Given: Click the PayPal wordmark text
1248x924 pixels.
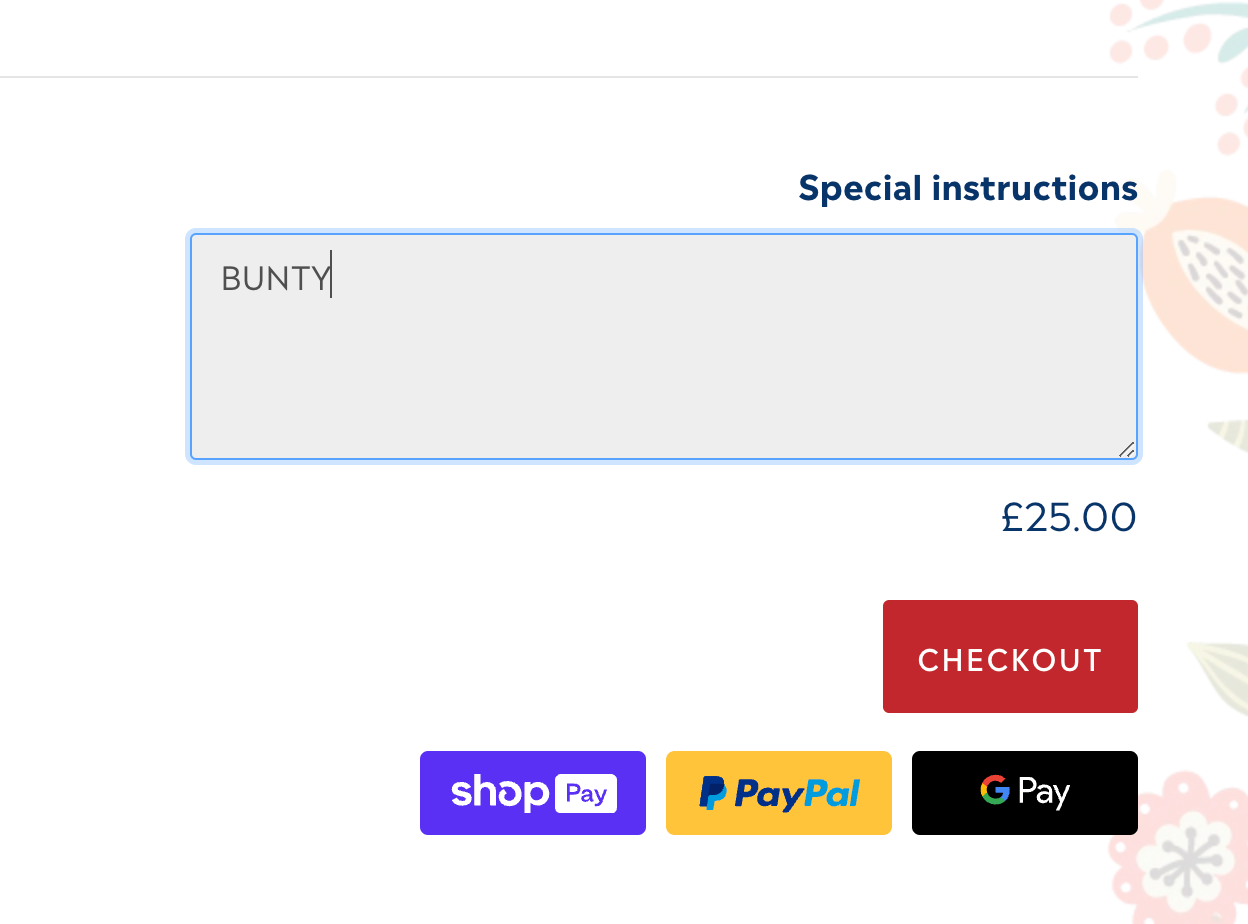Looking at the screenshot, I should click(797, 794).
